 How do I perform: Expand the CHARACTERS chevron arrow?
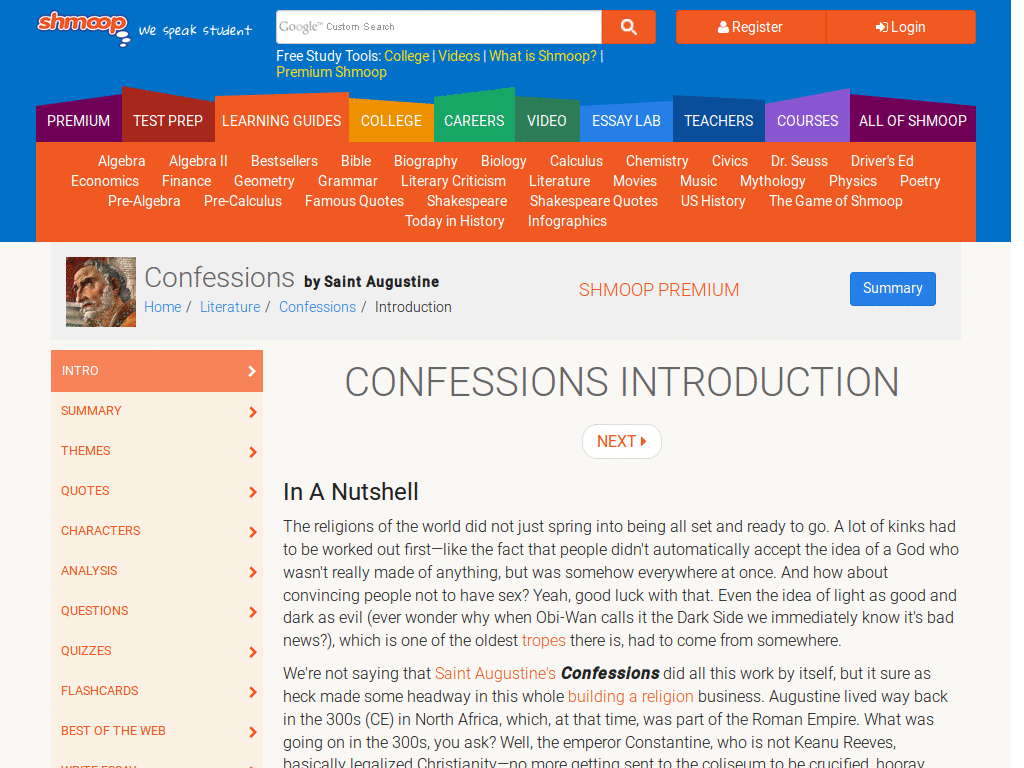pyautogui.click(x=253, y=532)
